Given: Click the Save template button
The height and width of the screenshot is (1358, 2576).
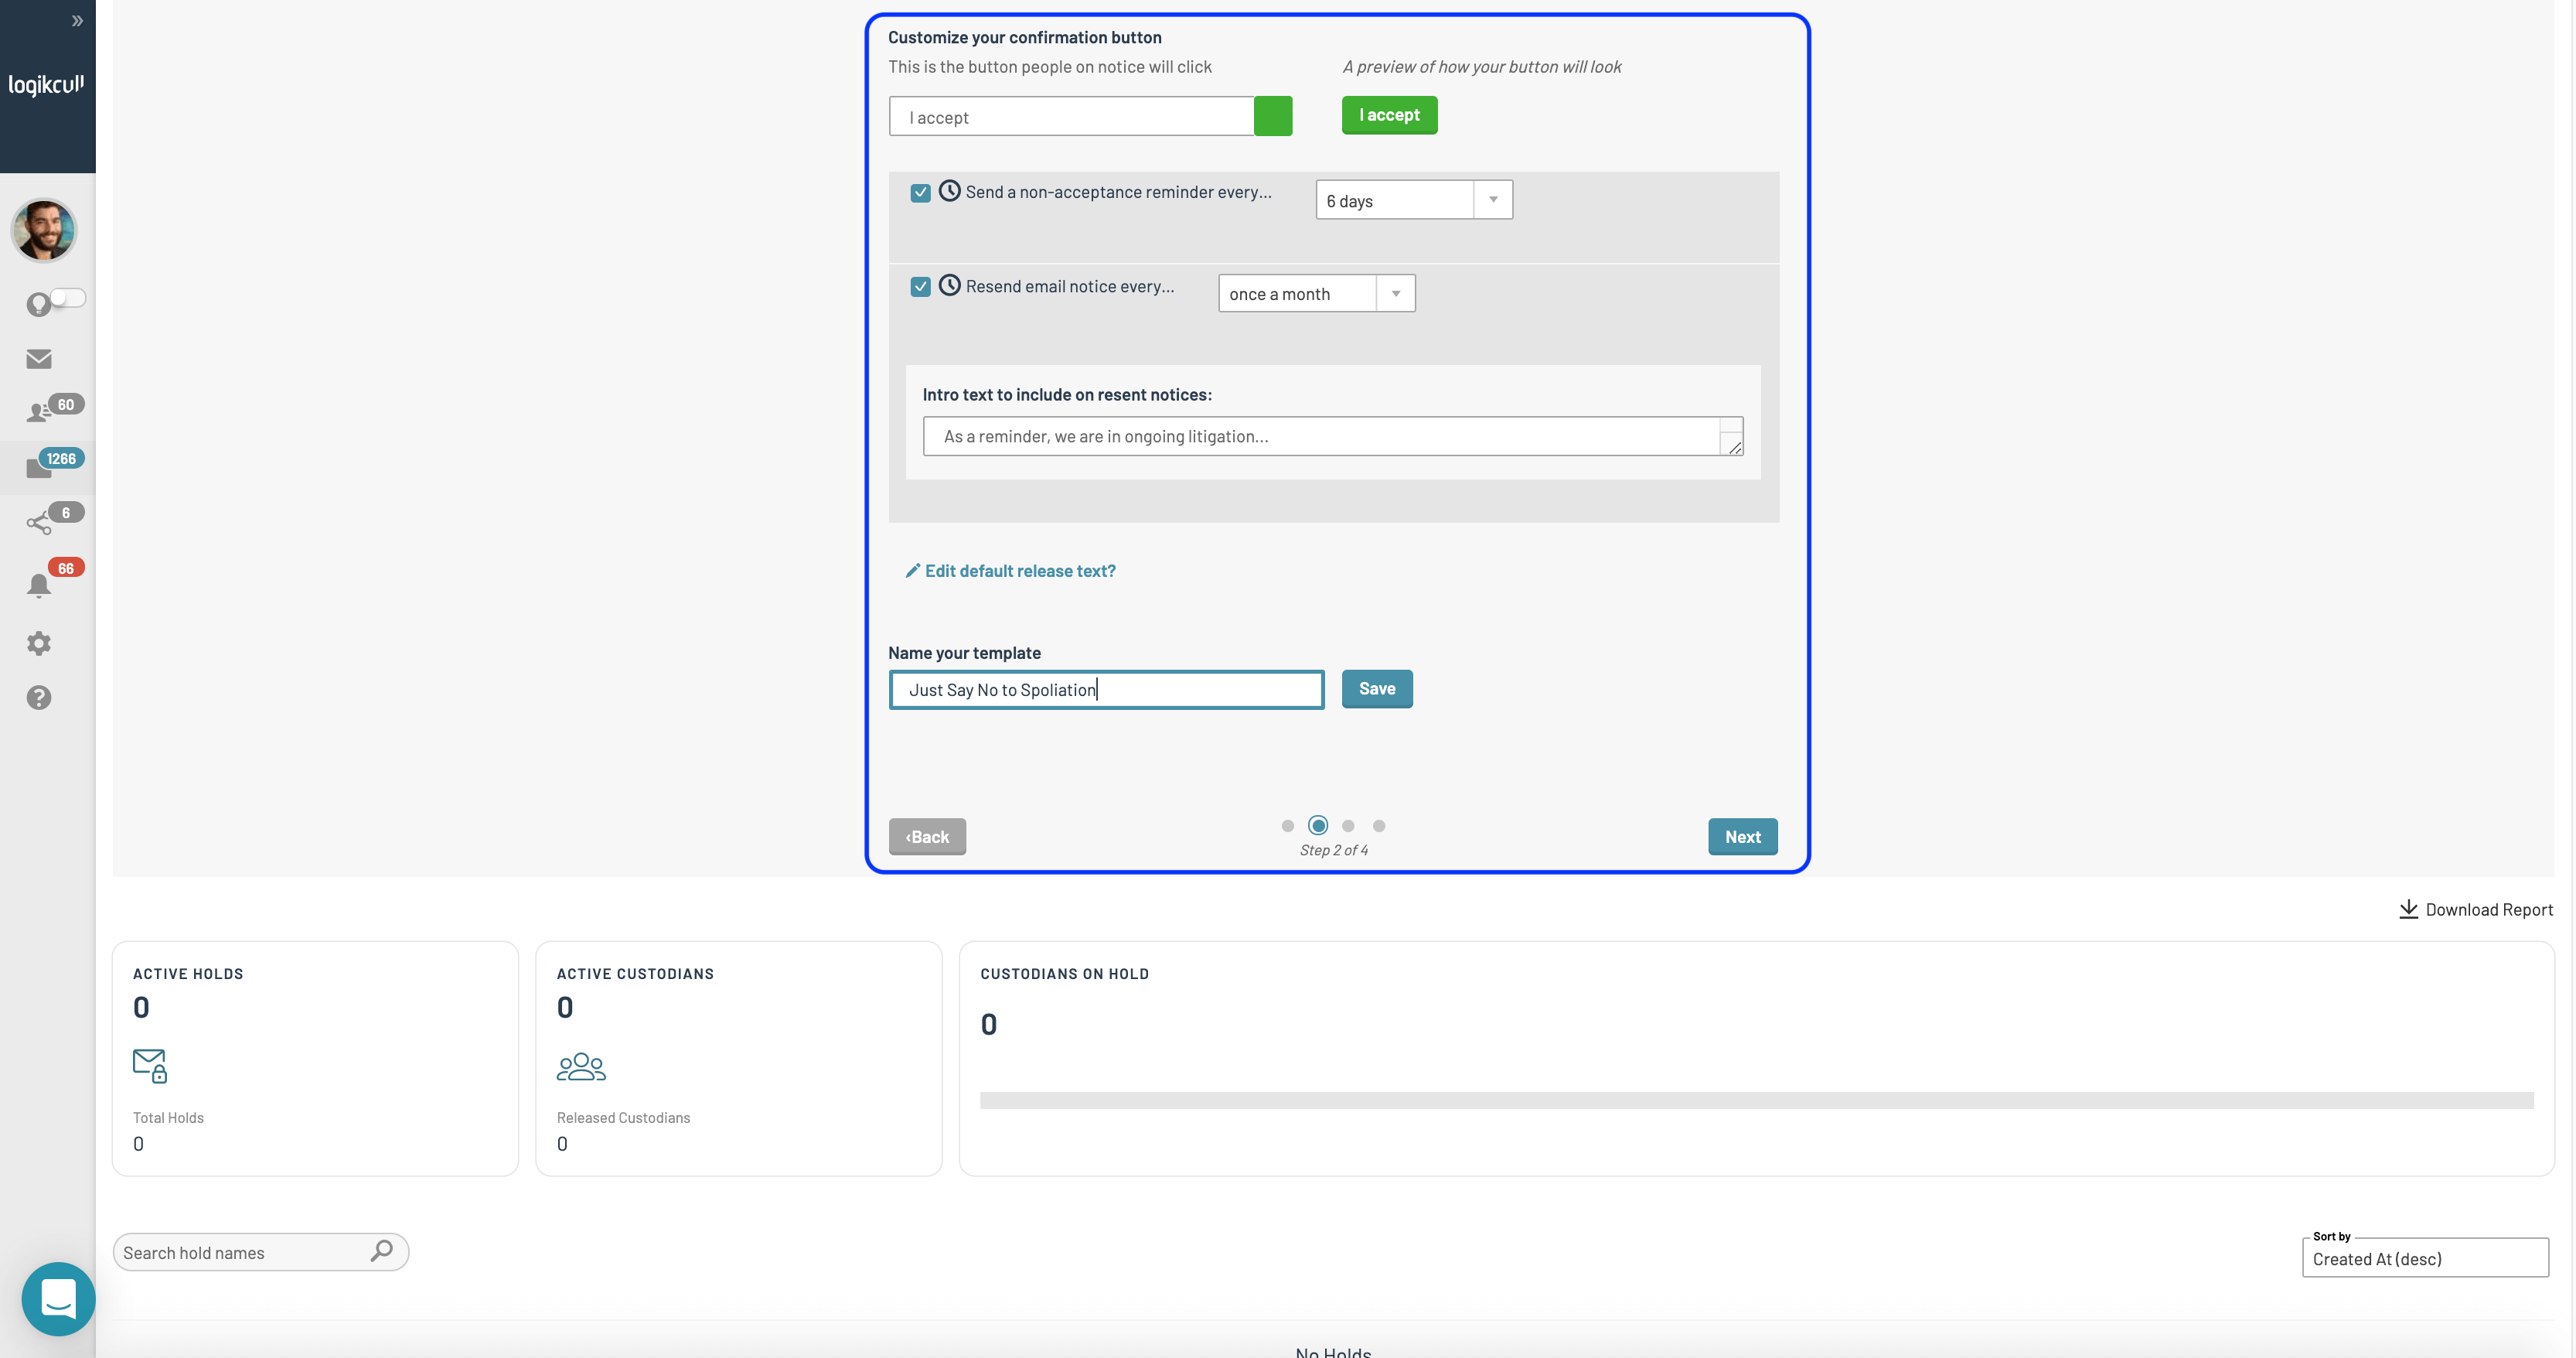Looking at the screenshot, I should [x=1376, y=689].
